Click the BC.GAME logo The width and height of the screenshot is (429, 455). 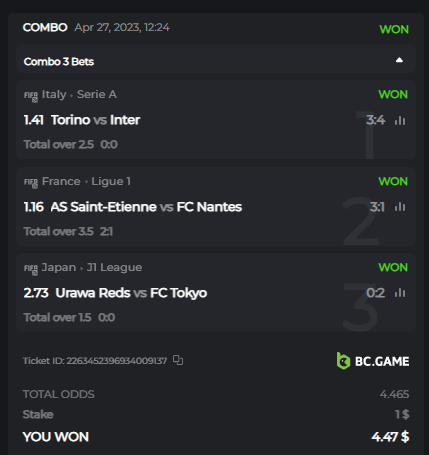[373, 361]
